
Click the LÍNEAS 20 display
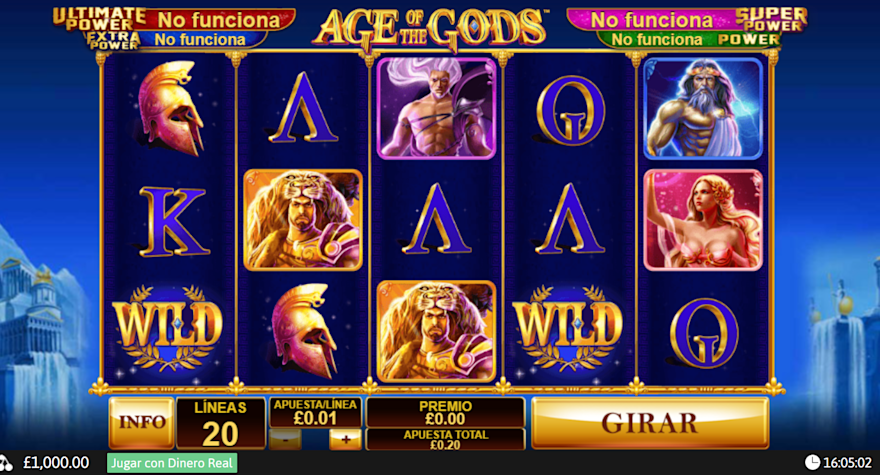[x=221, y=423]
